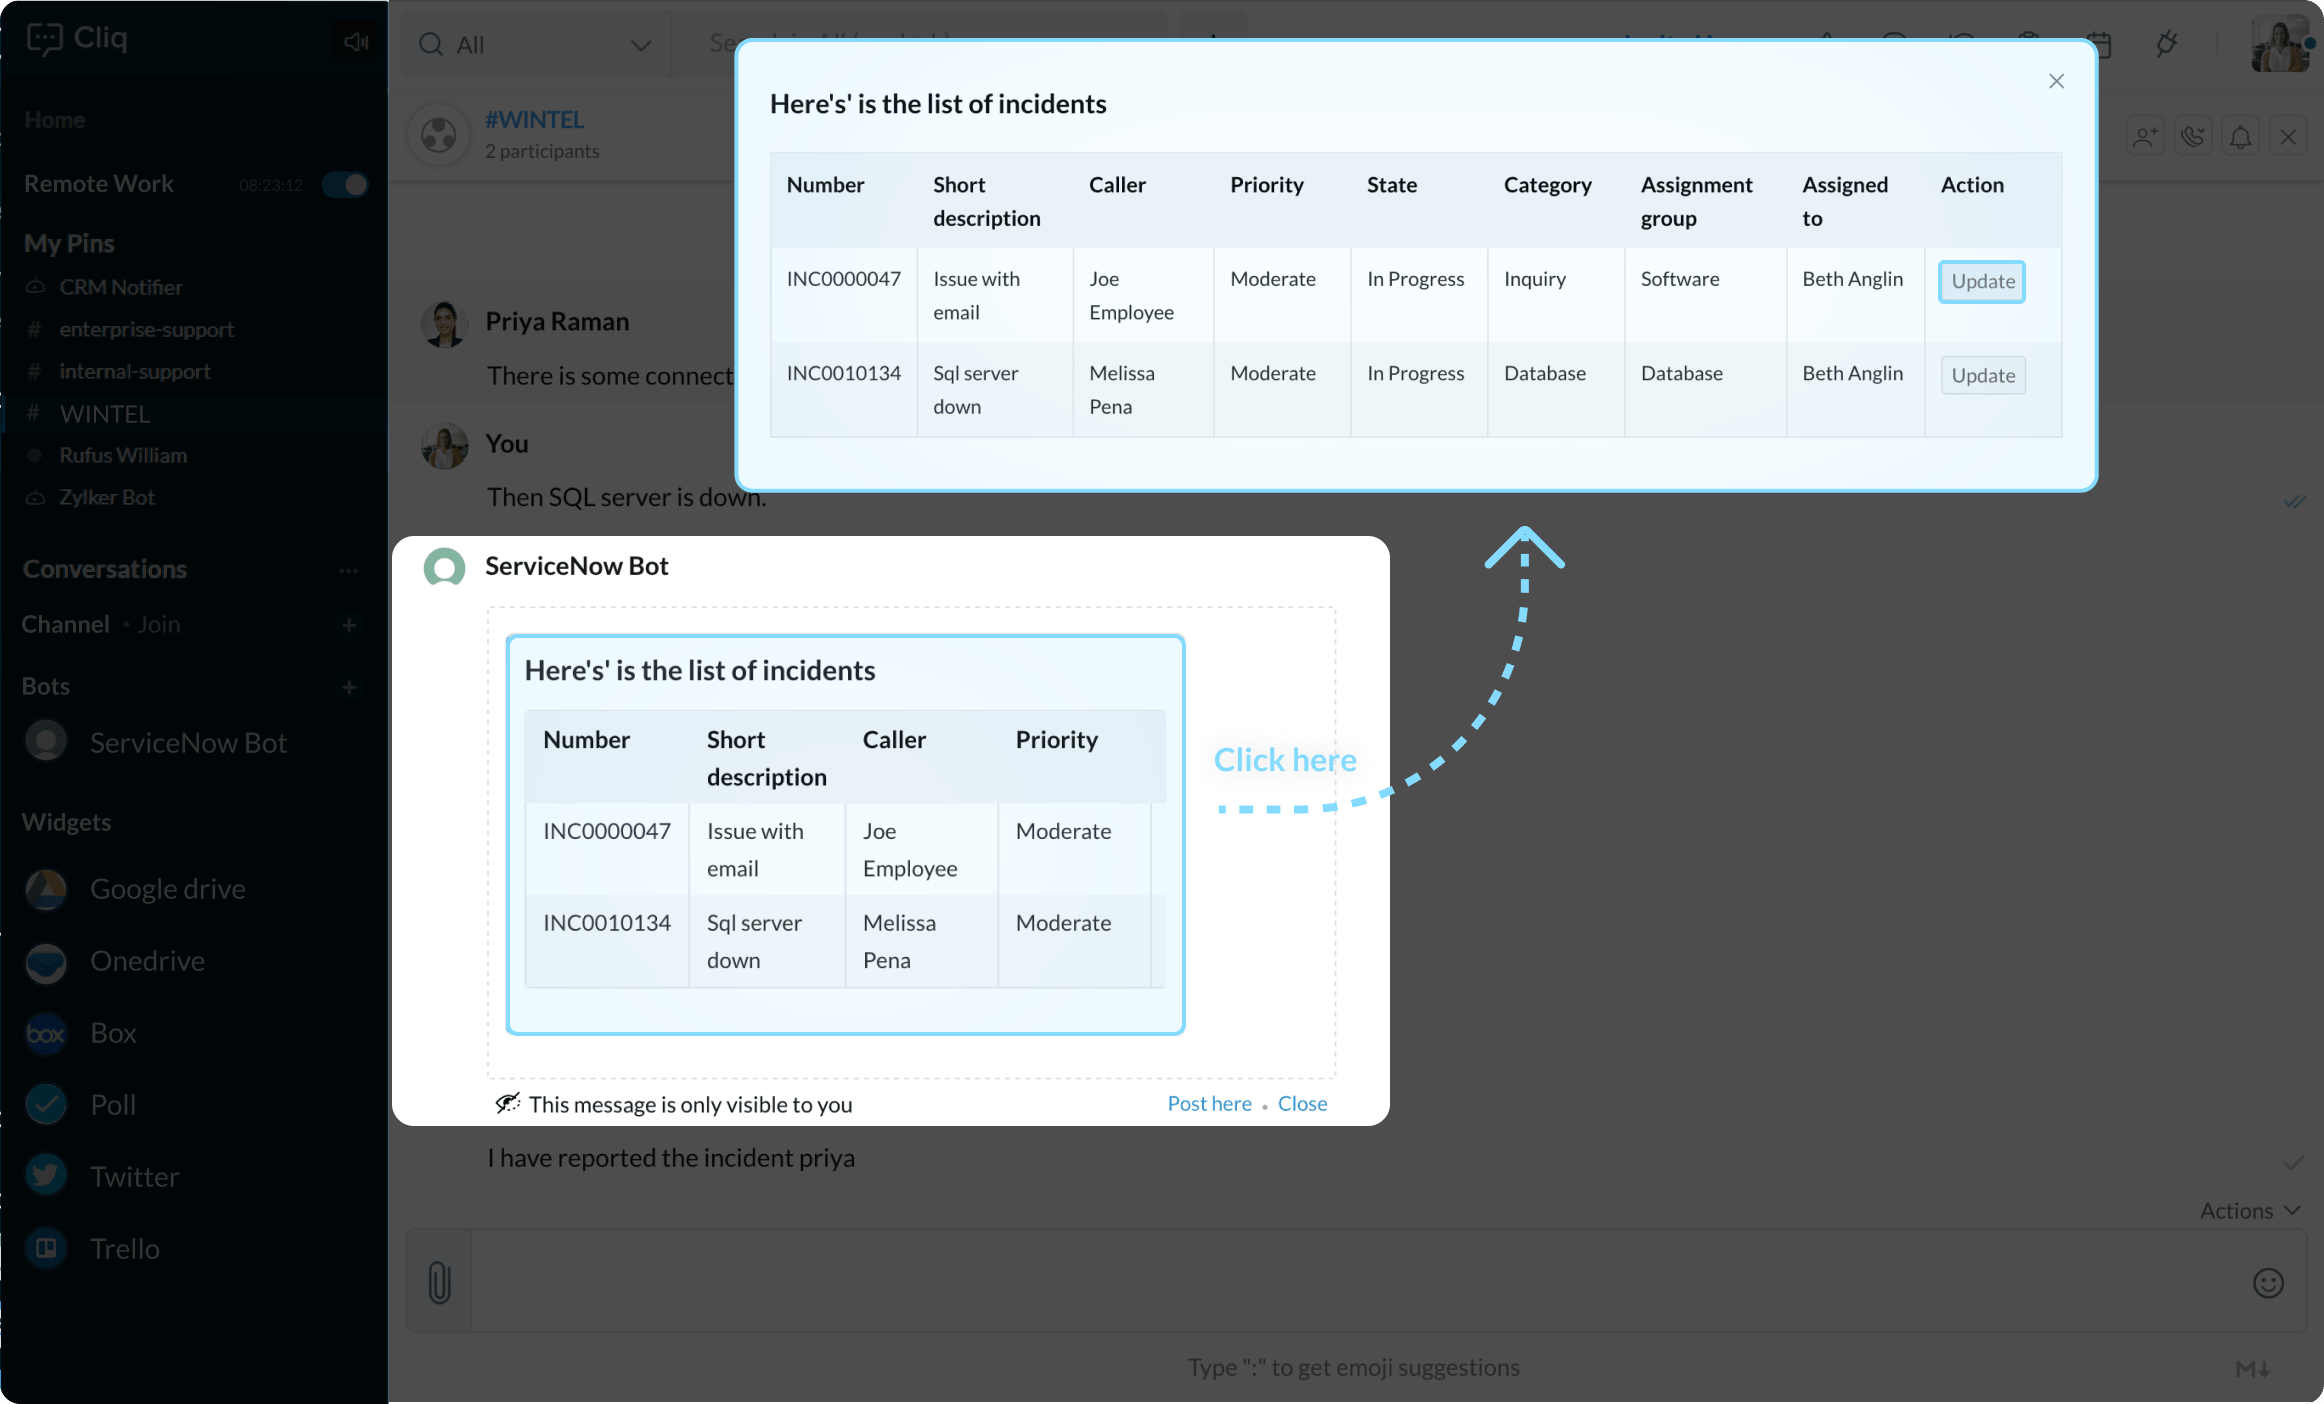The height and width of the screenshot is (1404, 2324).
Task: Click the 2 participants label
Action: tap(542, 151)
